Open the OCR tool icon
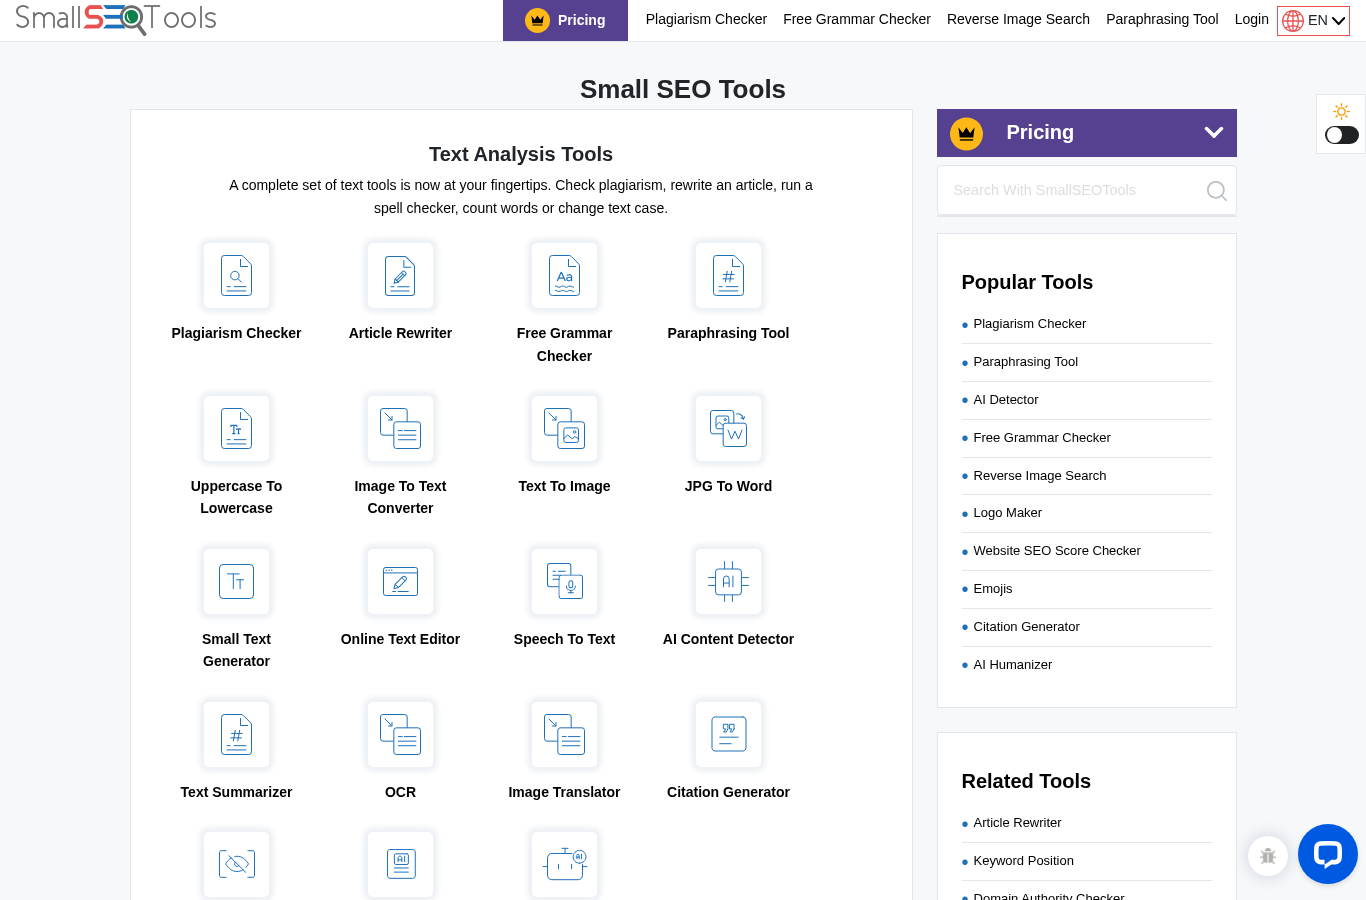Viewport: 1366px width, 900px height. pos(400,735)
